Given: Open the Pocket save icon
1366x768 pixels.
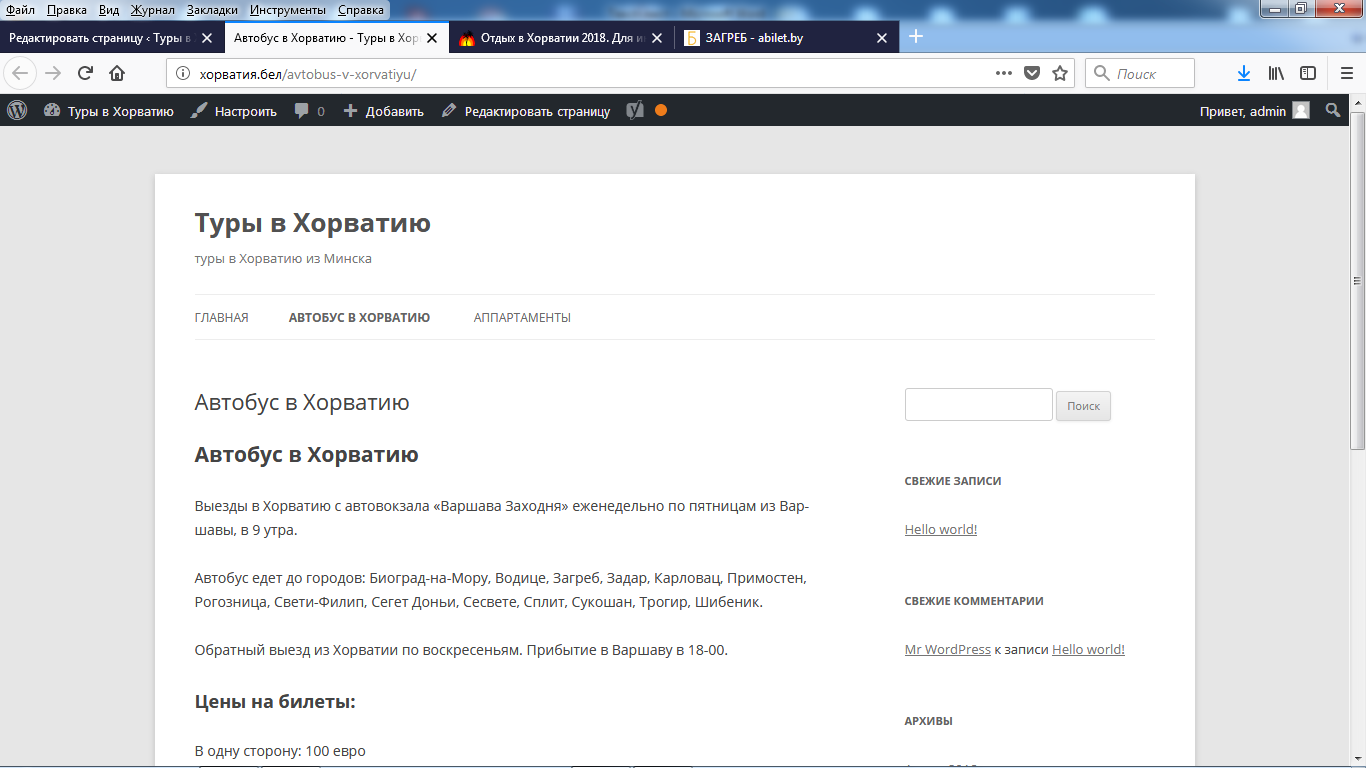Looking at the screenshot, I should (x=1032, y=73).
